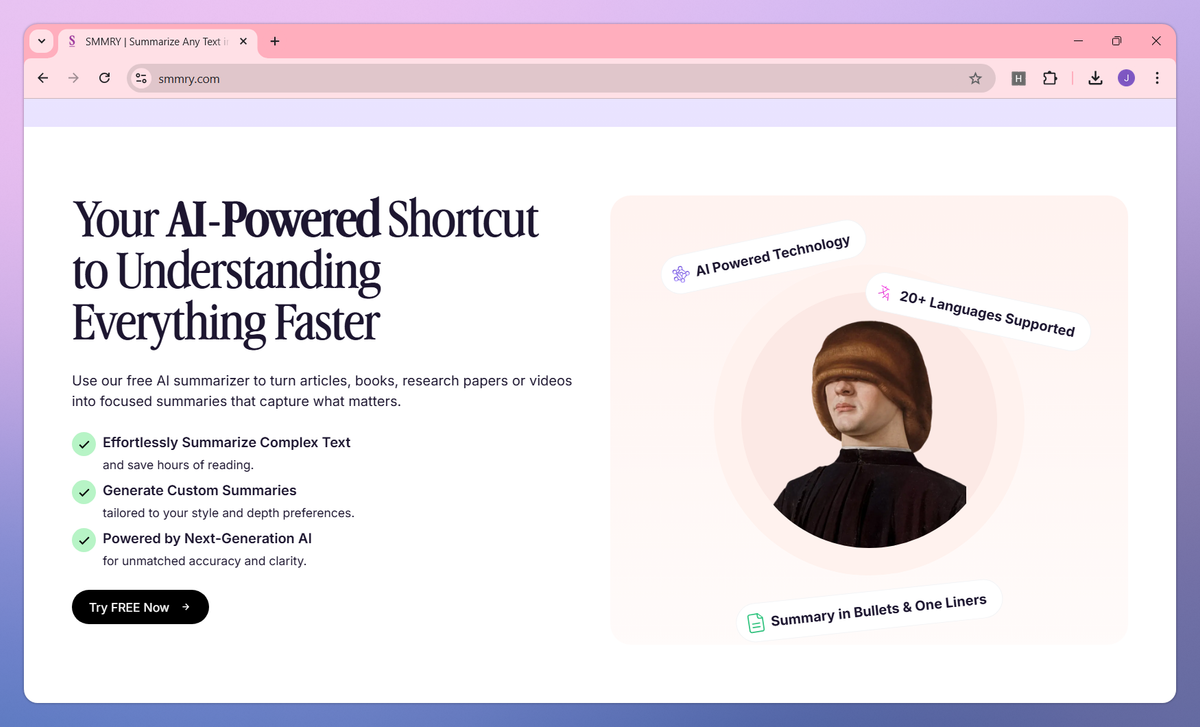
Task: Select the SMMRY tab
Action: coord(158,41)
